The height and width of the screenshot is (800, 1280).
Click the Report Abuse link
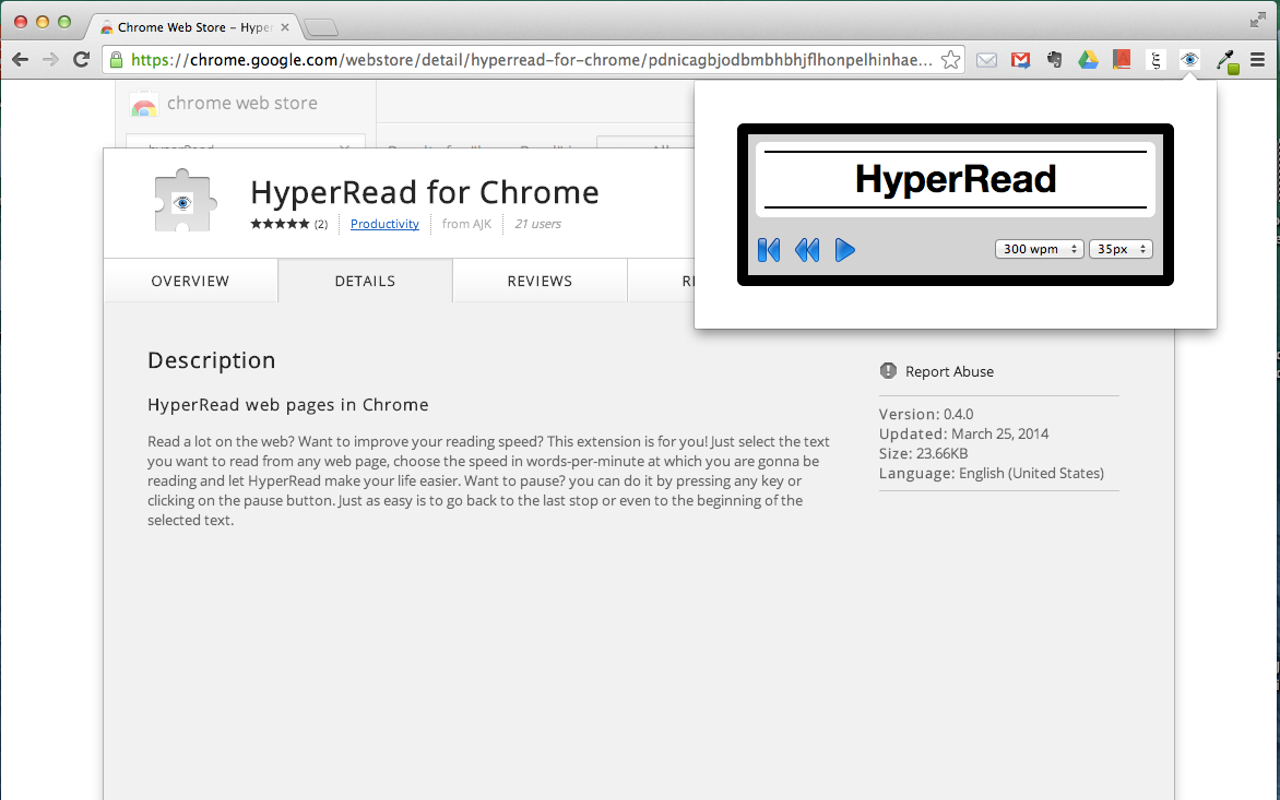tap(949, 371)
